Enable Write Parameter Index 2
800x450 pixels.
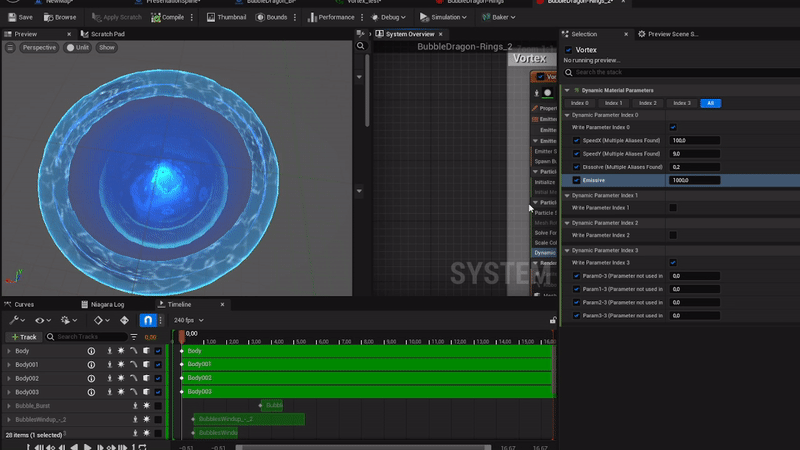(x=673, y=235)
